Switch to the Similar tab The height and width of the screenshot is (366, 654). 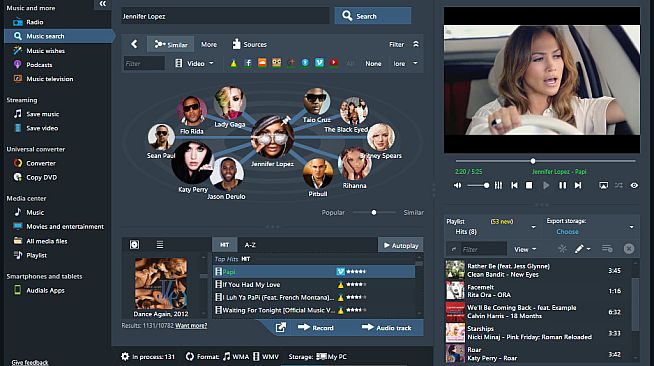click(x=171, y=44)
